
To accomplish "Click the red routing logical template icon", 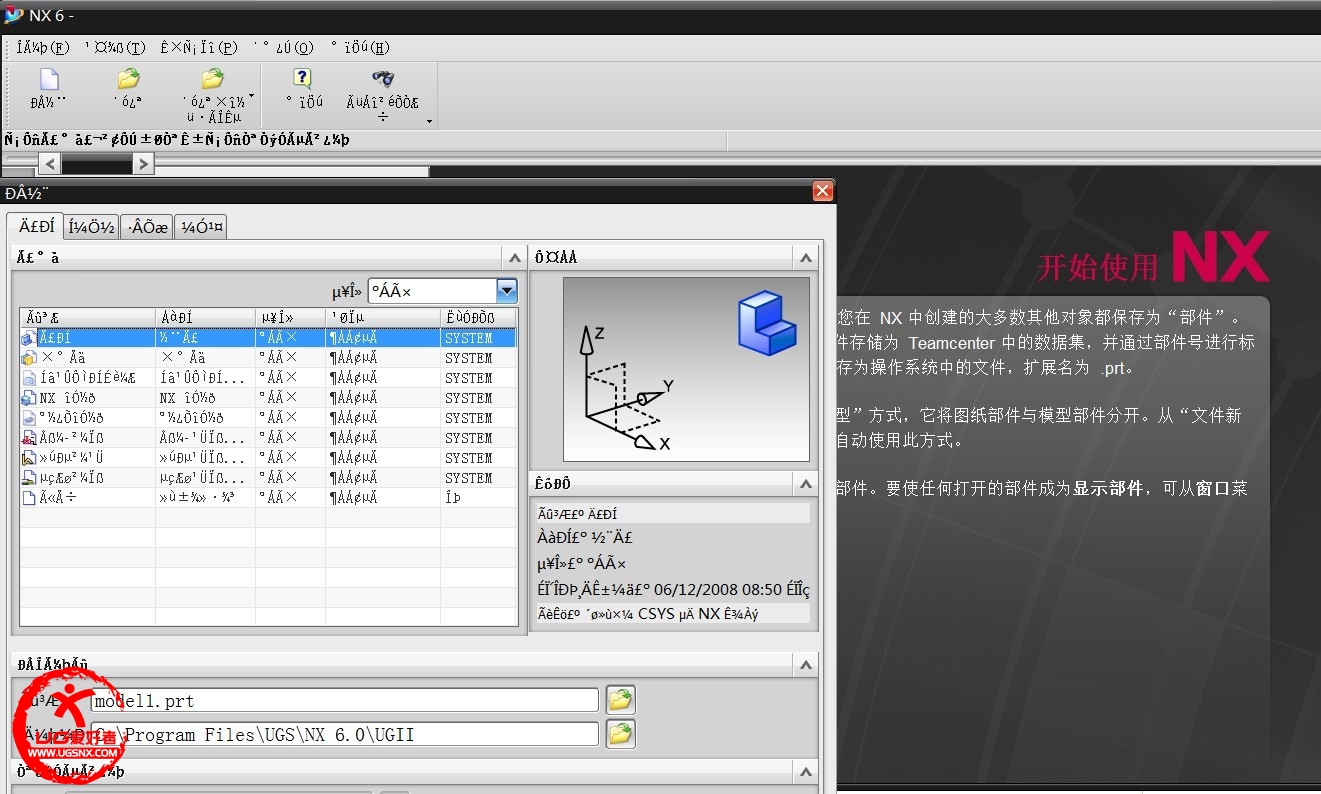I will tap(28, 438).
